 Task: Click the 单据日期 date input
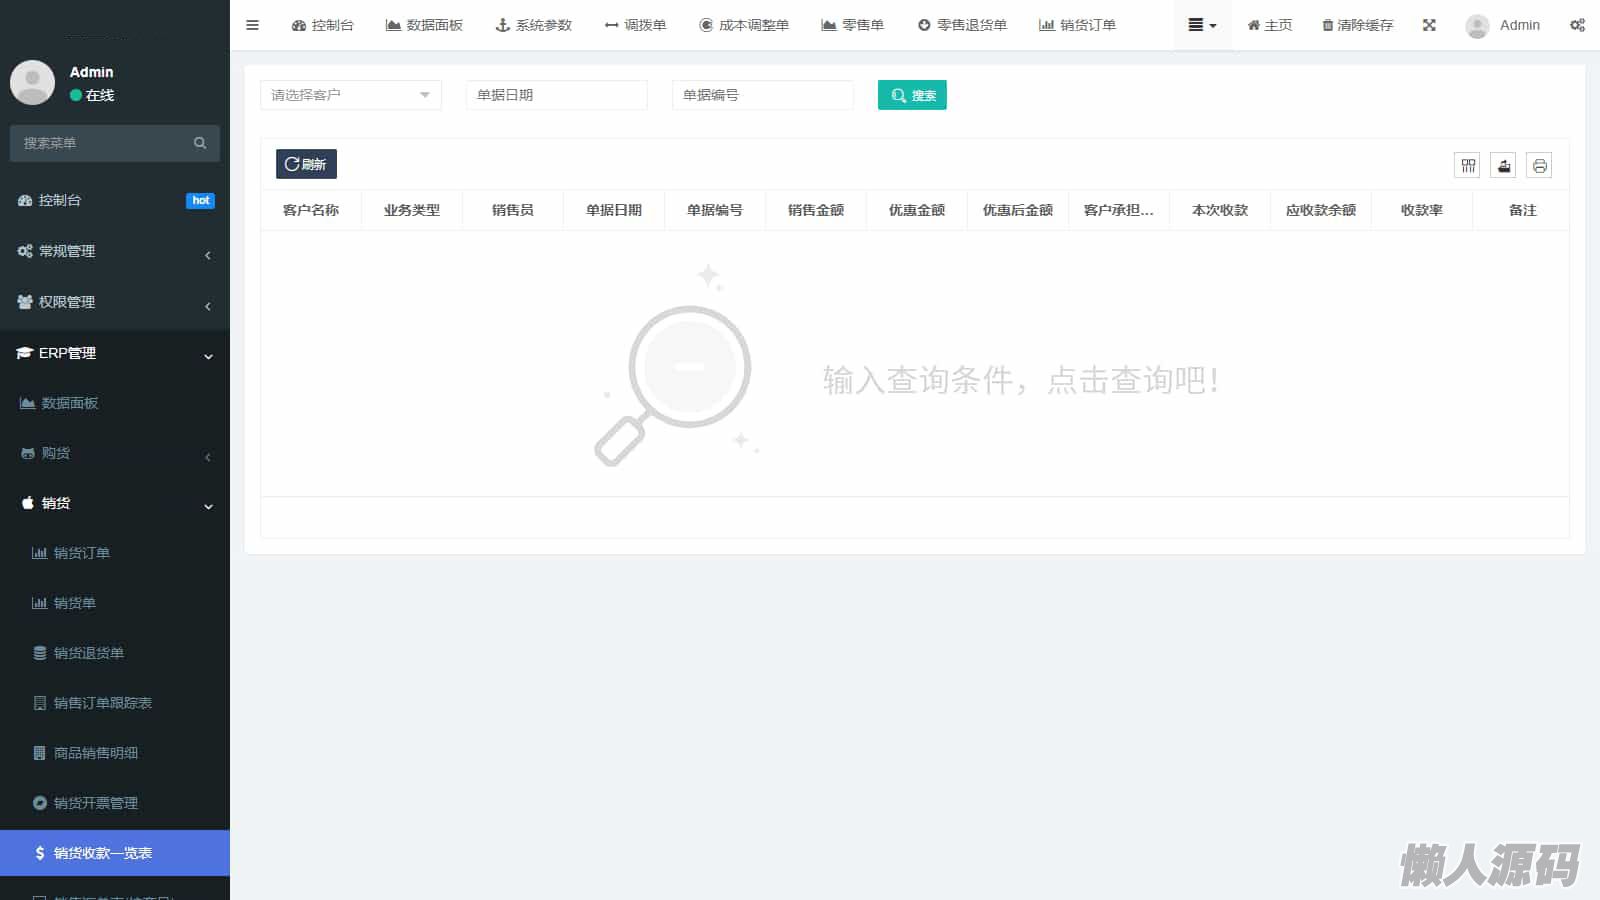(557, 95)
